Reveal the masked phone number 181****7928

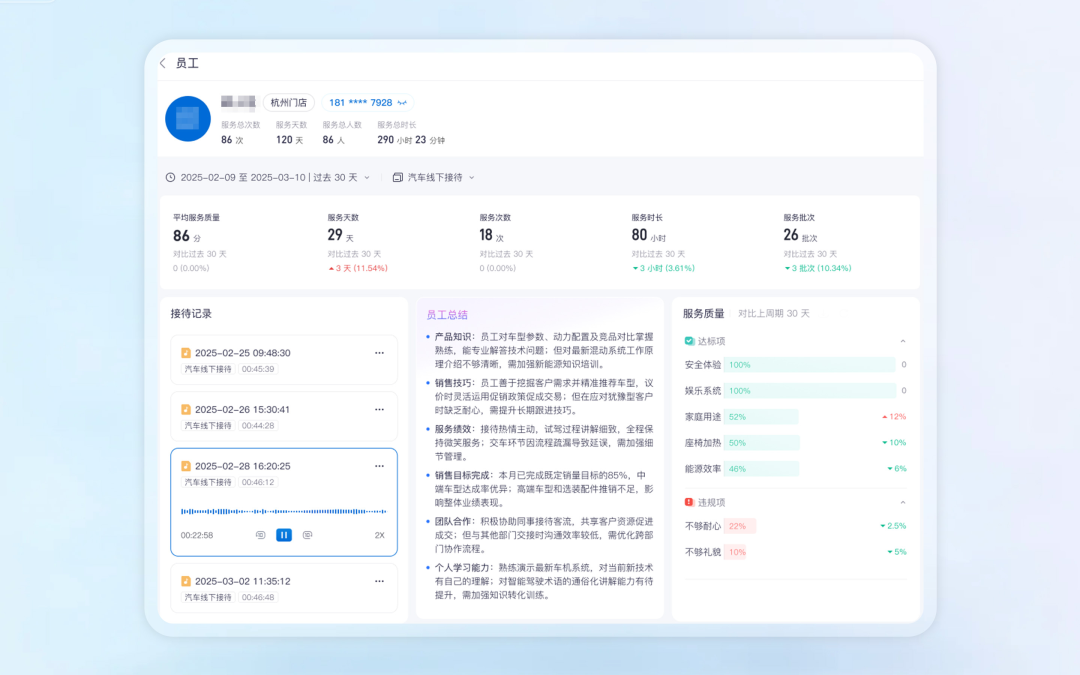pos(402,102)
